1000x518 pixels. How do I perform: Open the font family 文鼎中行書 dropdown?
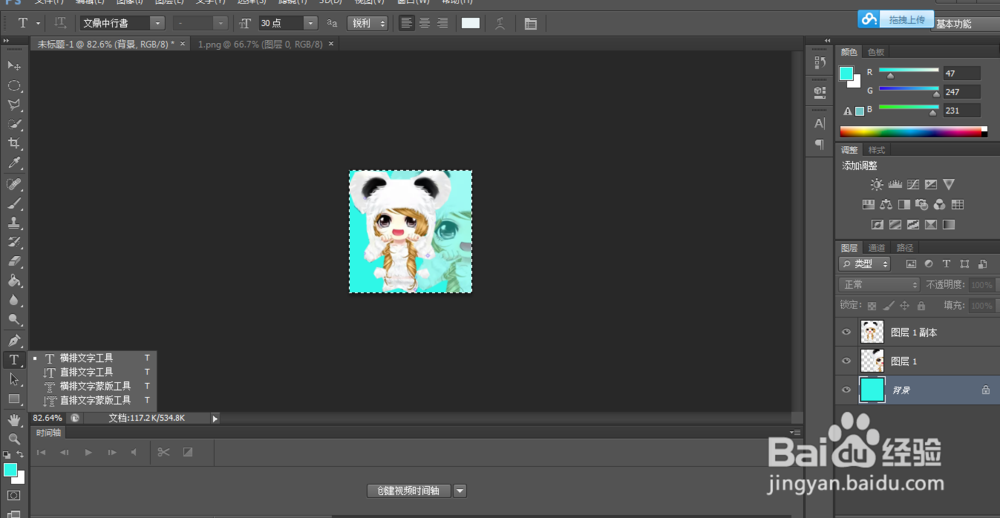(x=158, y=23)
